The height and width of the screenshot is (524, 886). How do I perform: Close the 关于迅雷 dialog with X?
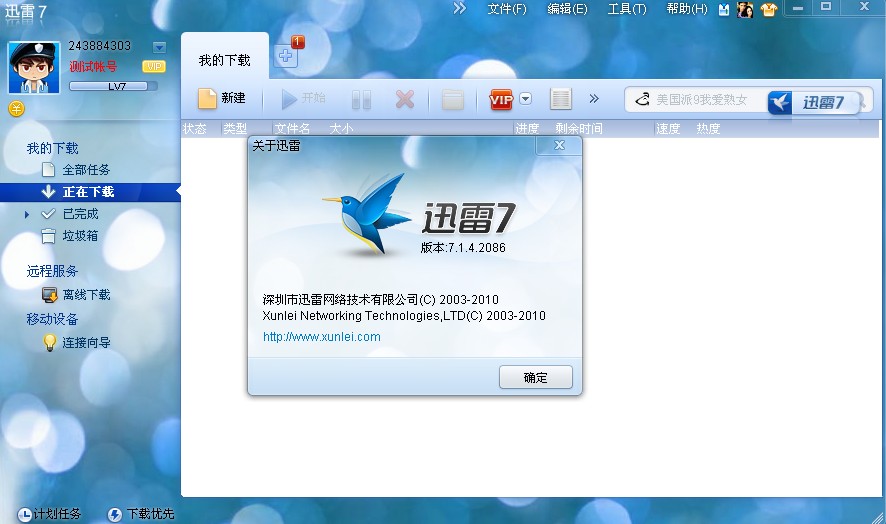point(559,145)
